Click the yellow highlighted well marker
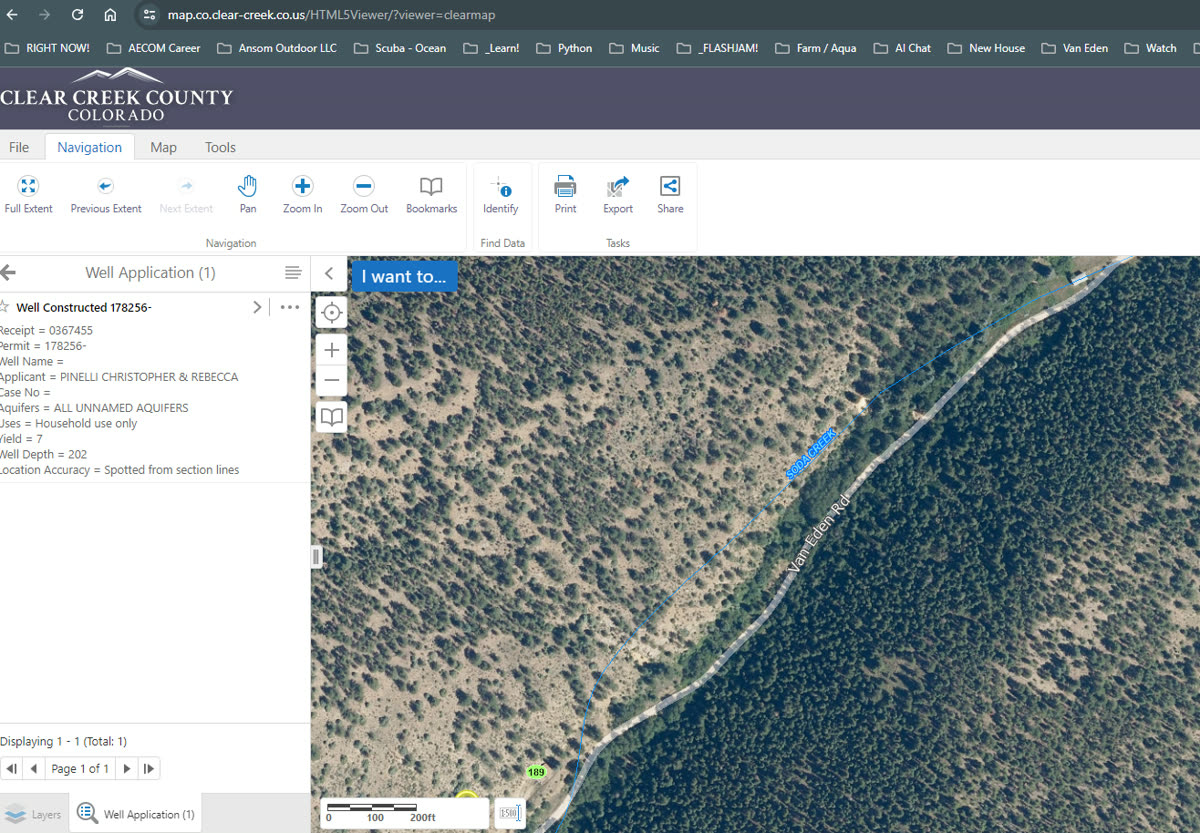1200x833 pixels. (x=467, y=796)
